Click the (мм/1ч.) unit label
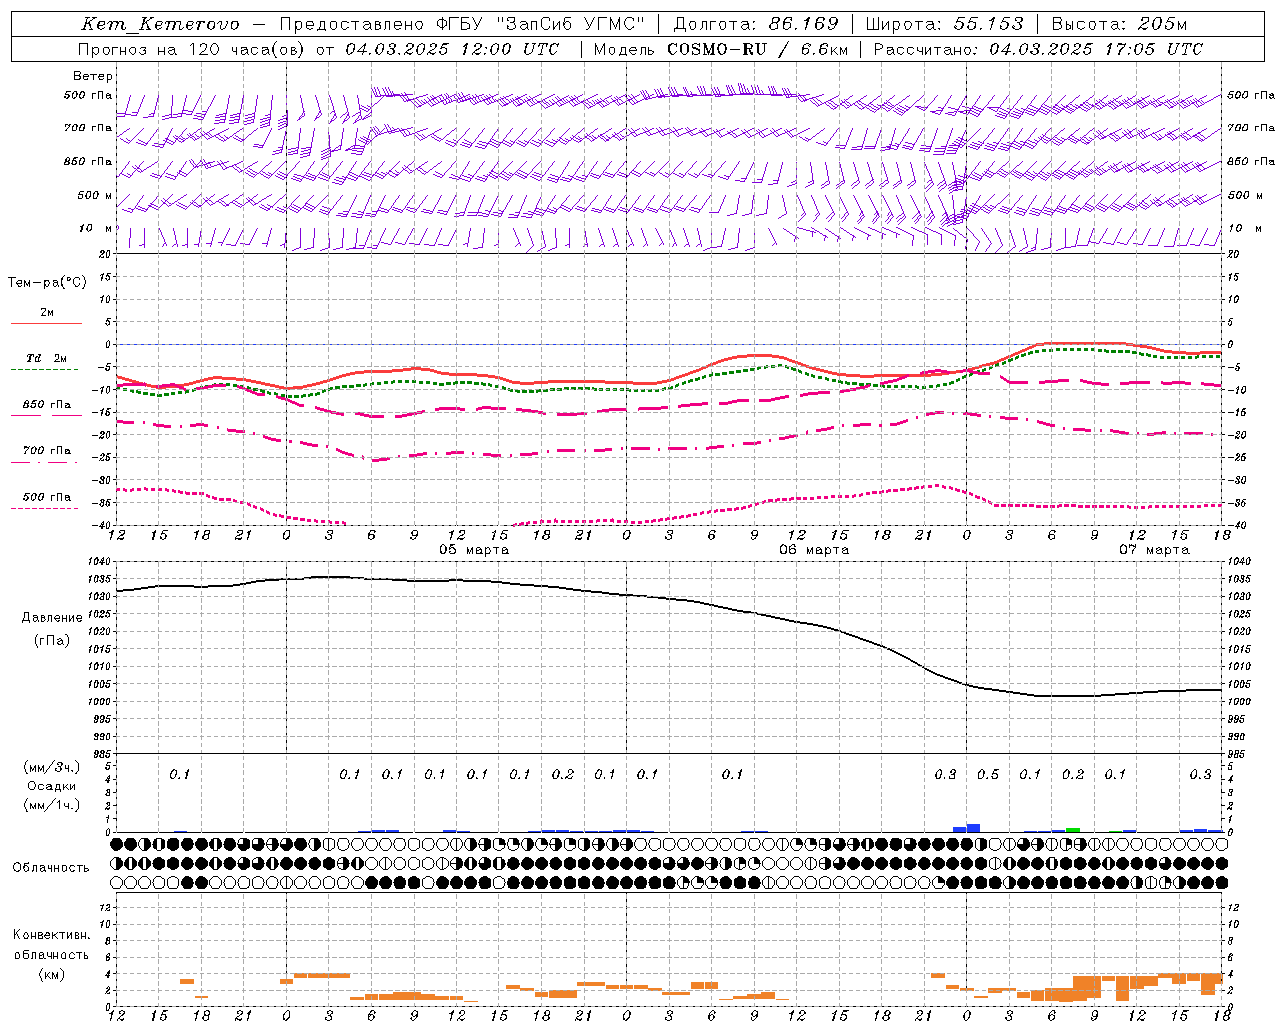Viewport: 1280px width, 1024px height. pyautogui.click(x=52, y=805)
